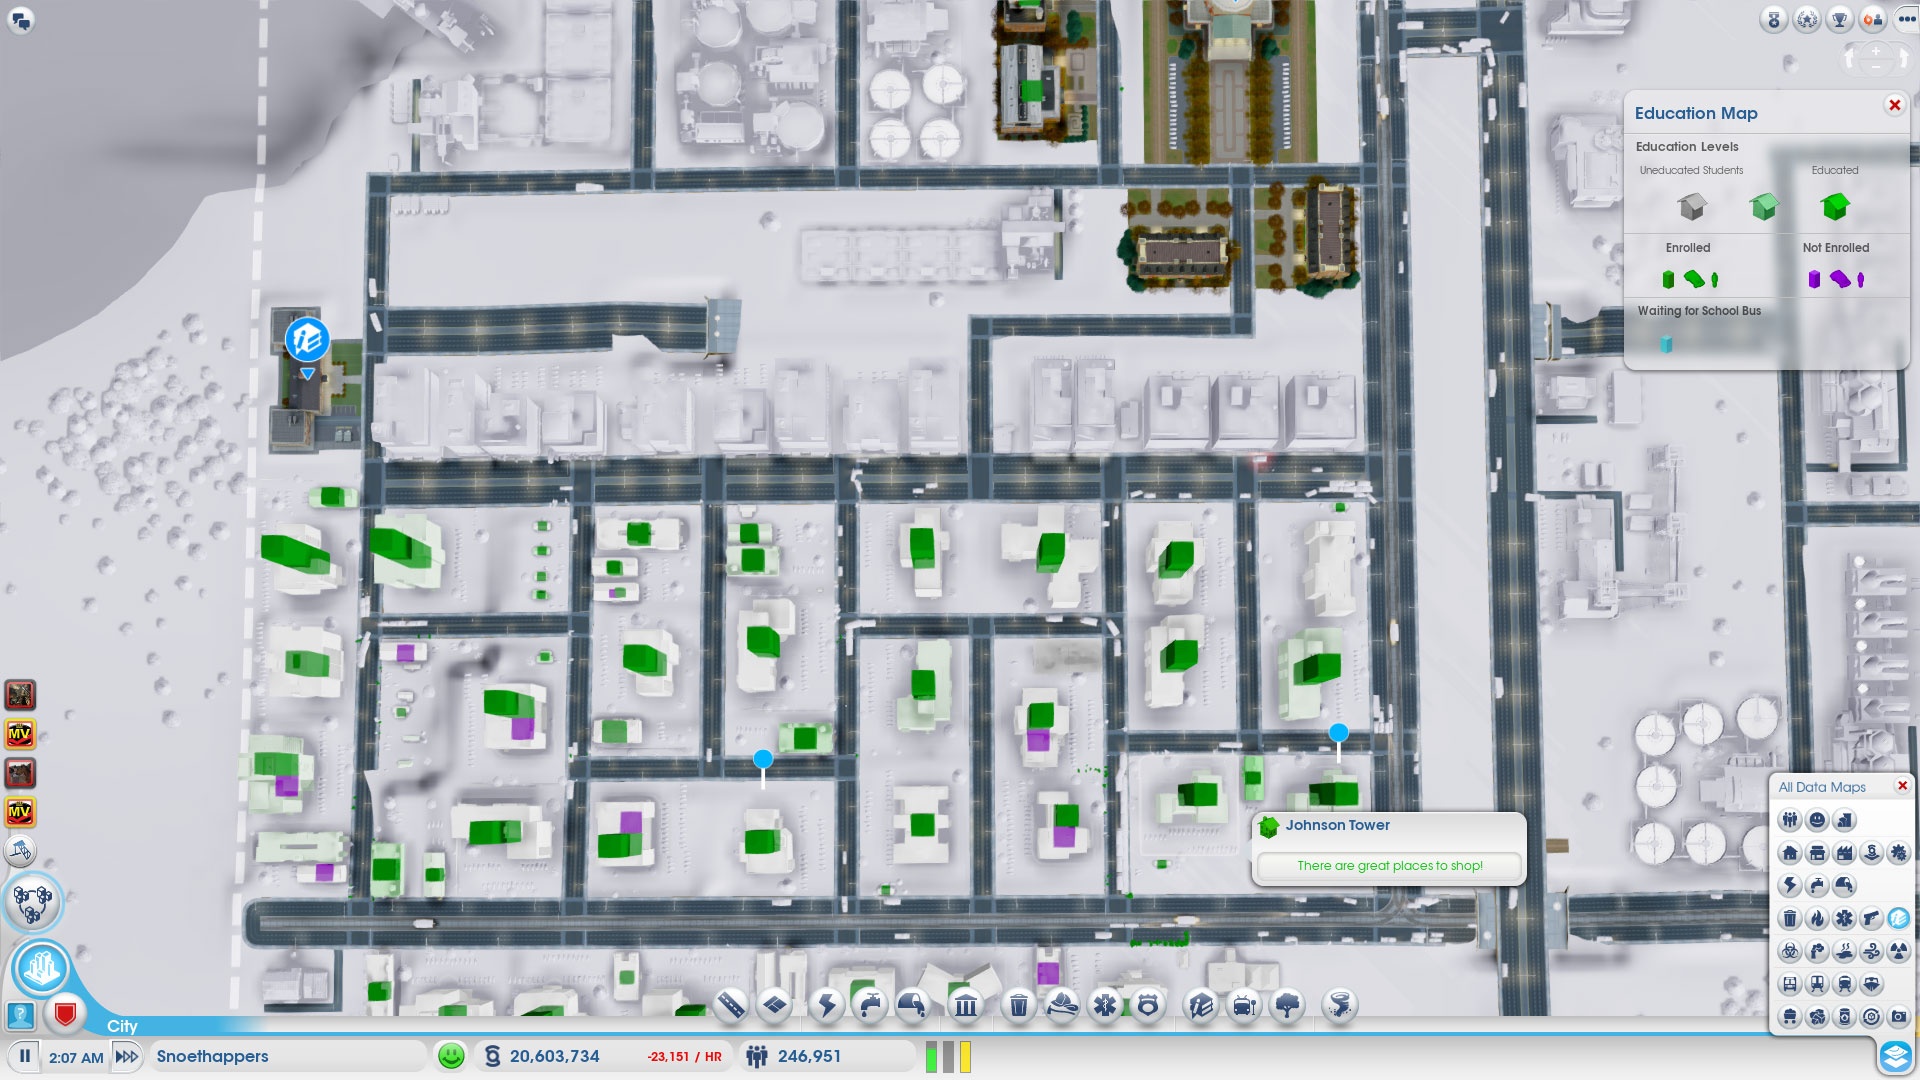Open the Parks tree menu
The width and height of the screenshot is (1920, 1080).
tap(1288, 1004)
